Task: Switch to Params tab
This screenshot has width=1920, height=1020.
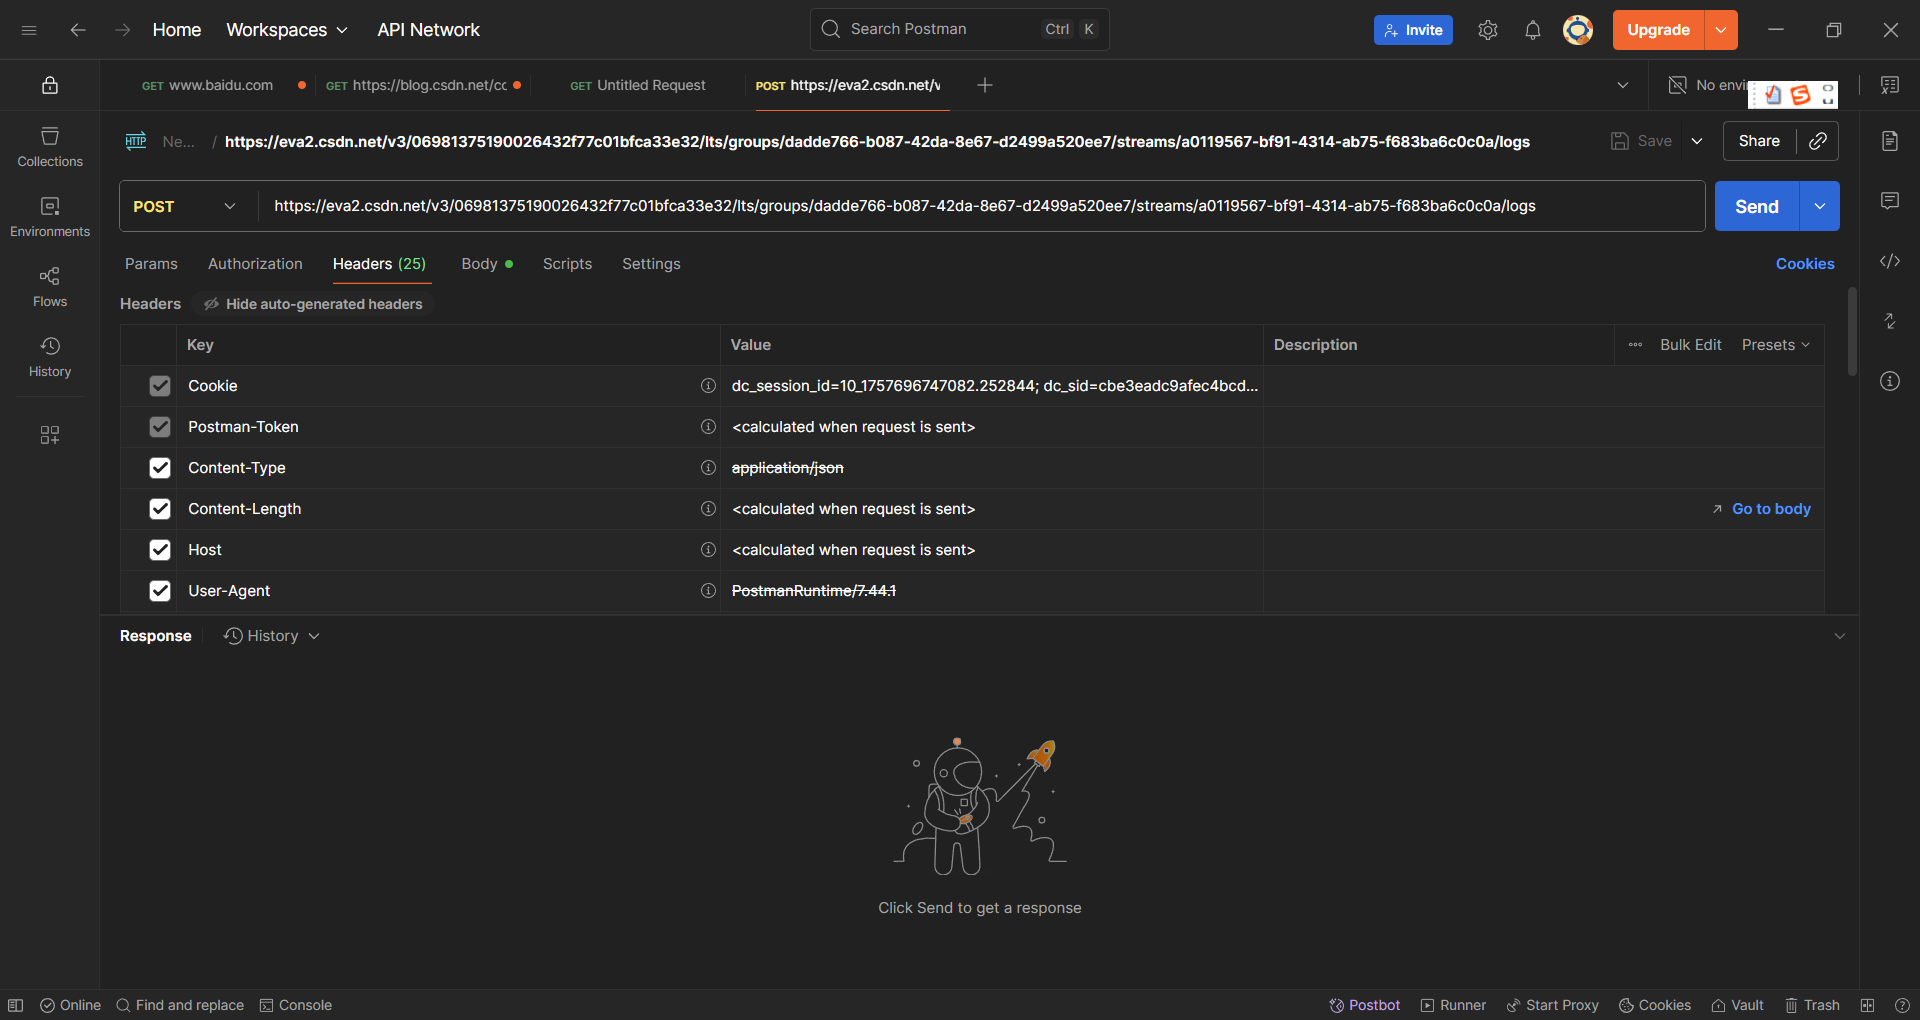Action: pos(151,264)
